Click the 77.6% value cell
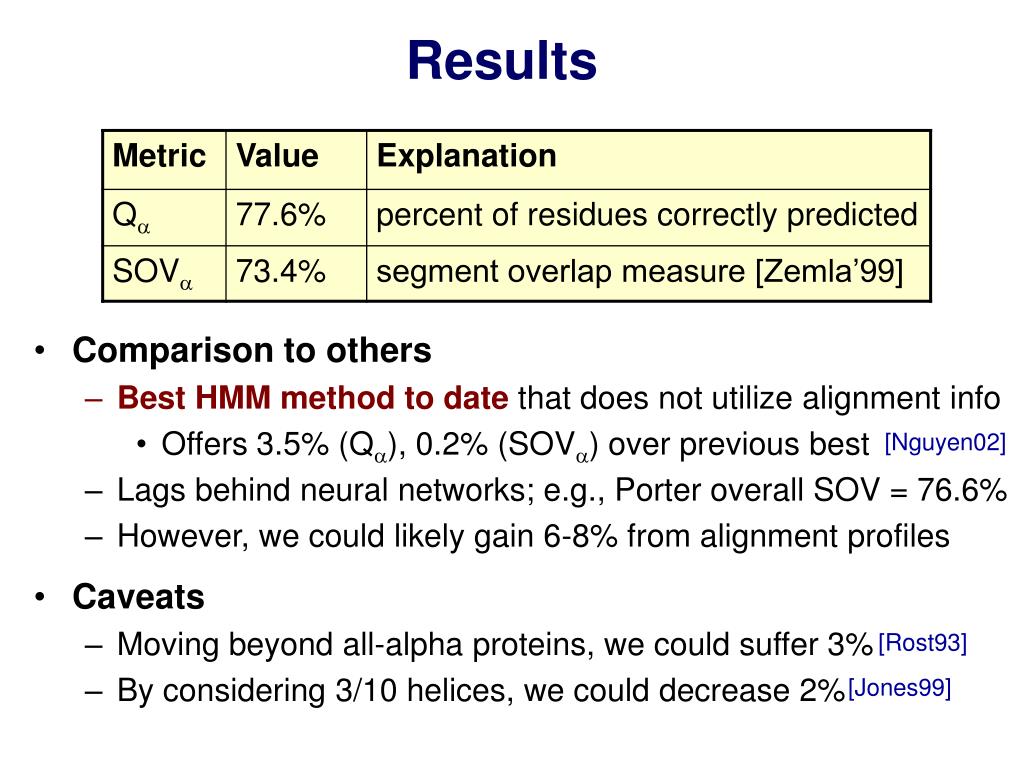The height and width of the screenshot is (767, 1023). (x=296, y=218)
